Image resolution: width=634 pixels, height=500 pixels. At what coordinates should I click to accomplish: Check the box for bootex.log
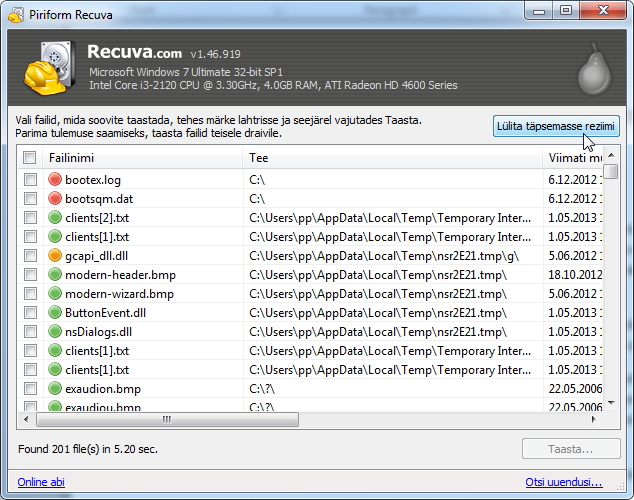click(30, 179)
